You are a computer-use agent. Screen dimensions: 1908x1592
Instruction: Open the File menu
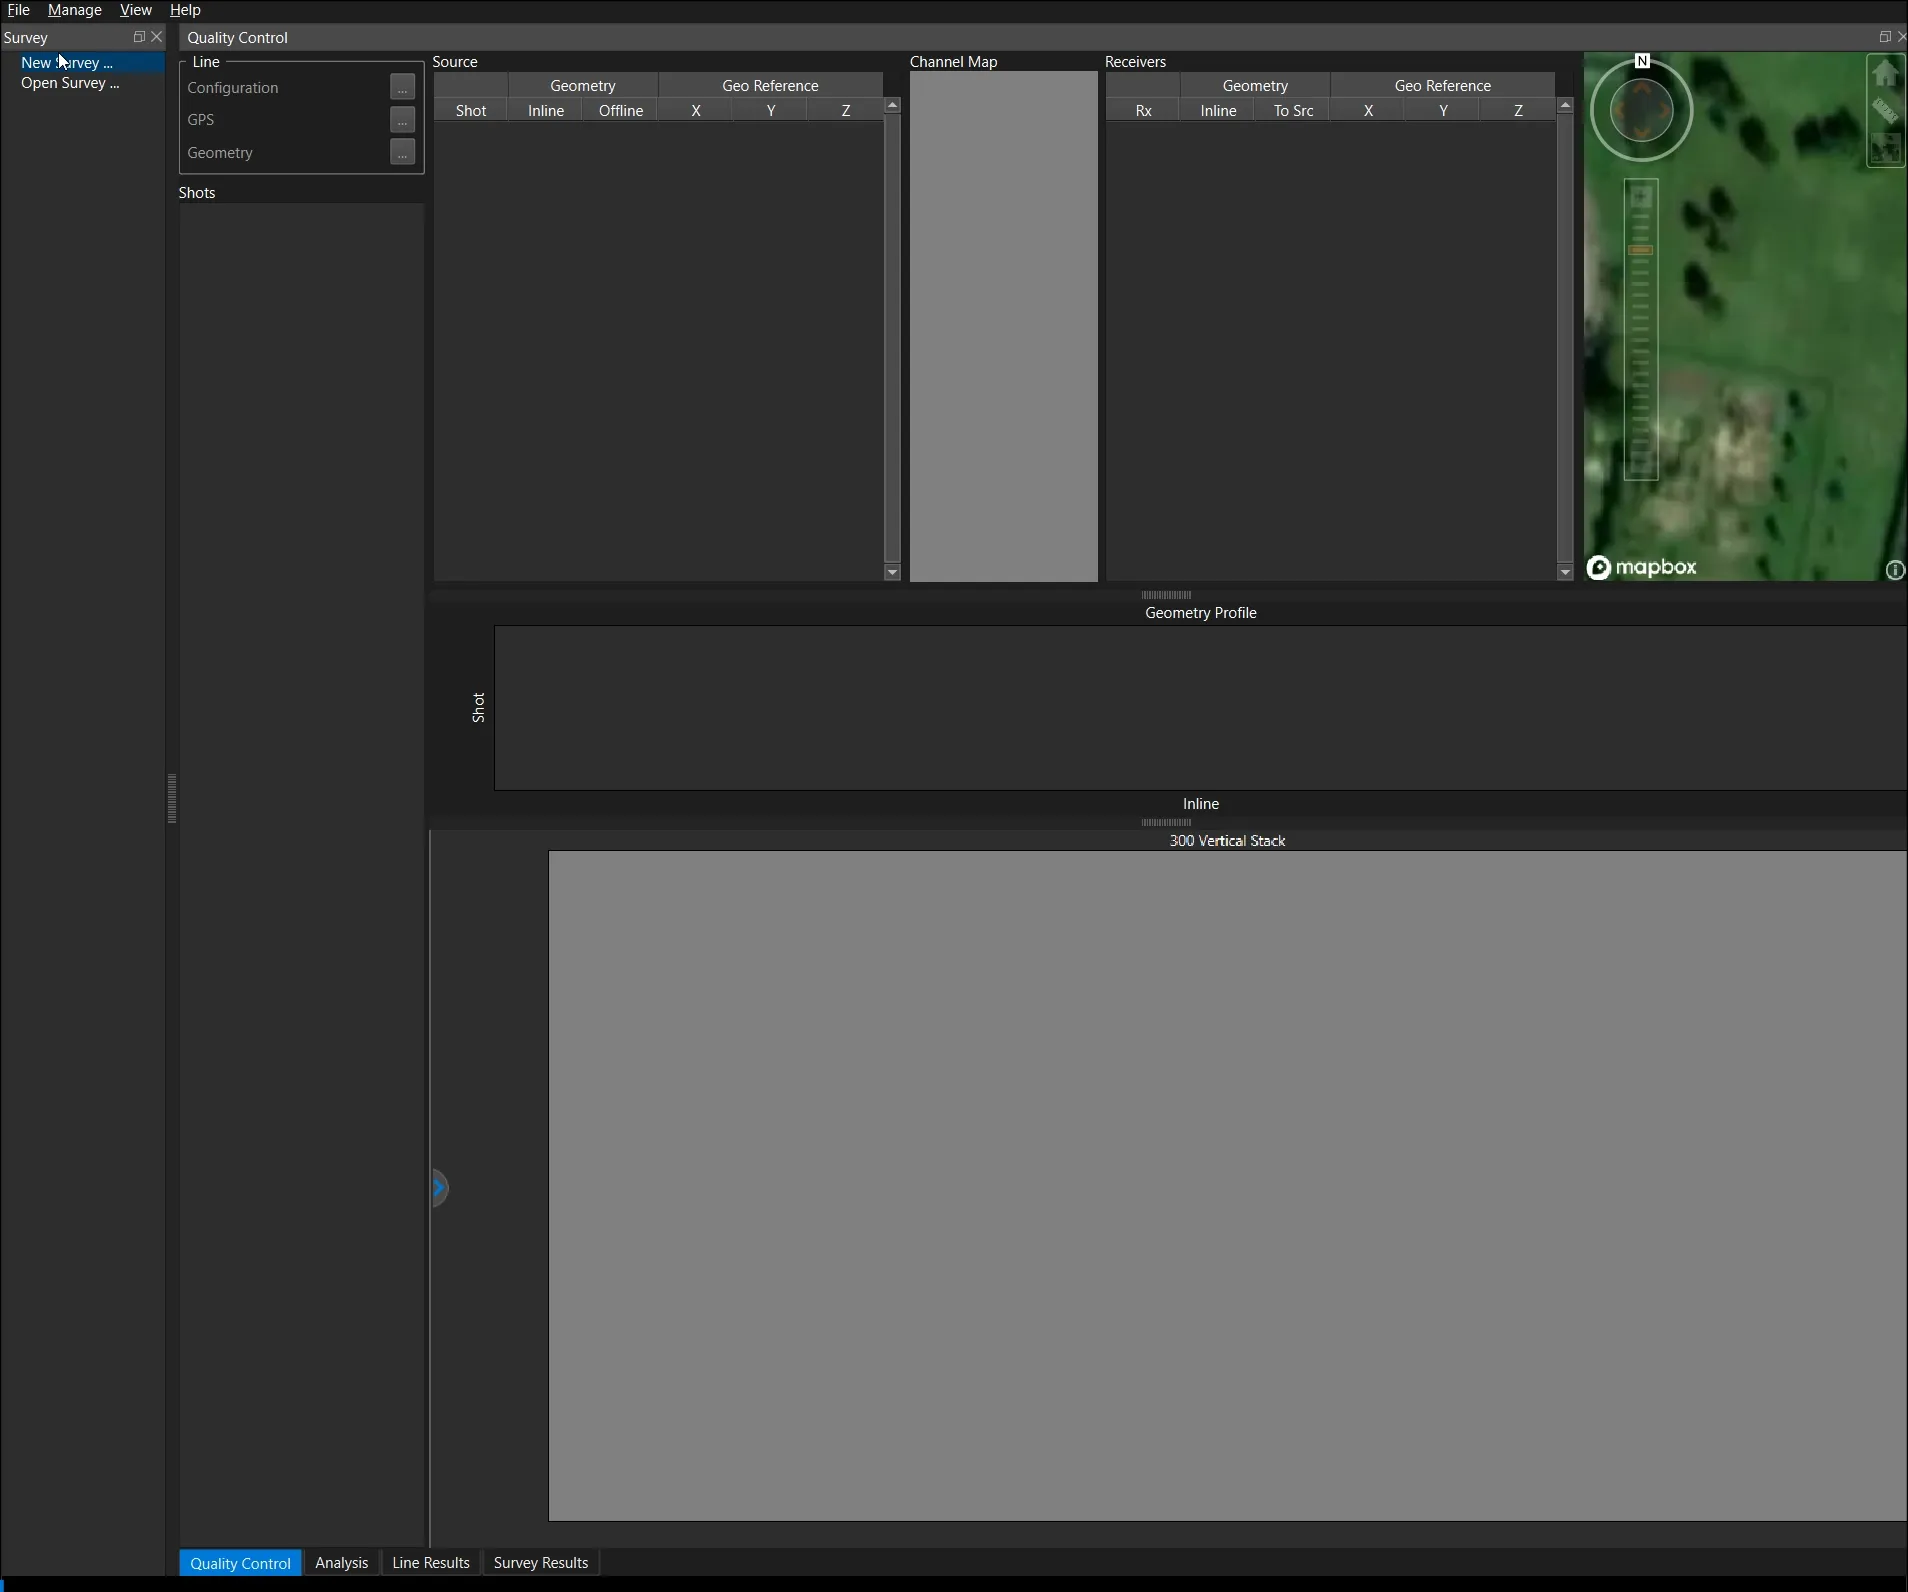tap(18, 10)
